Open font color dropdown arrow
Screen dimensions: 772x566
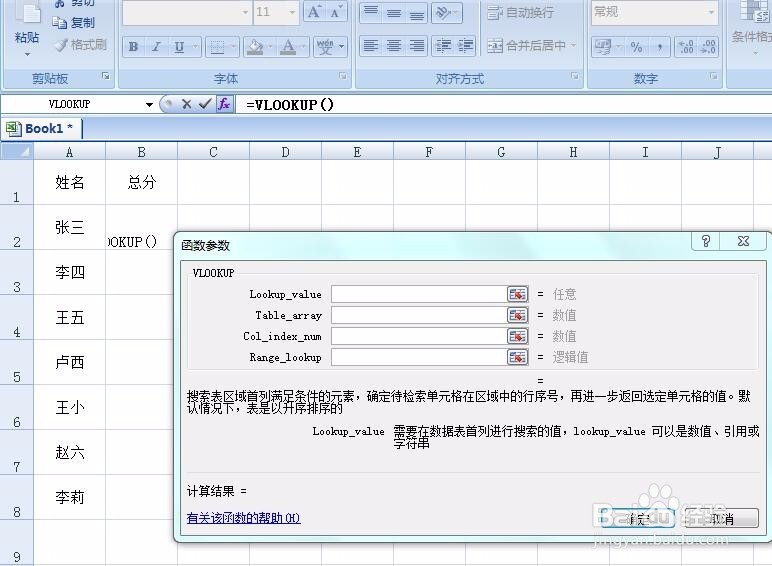pyautogui.click(x=304, y=47)
